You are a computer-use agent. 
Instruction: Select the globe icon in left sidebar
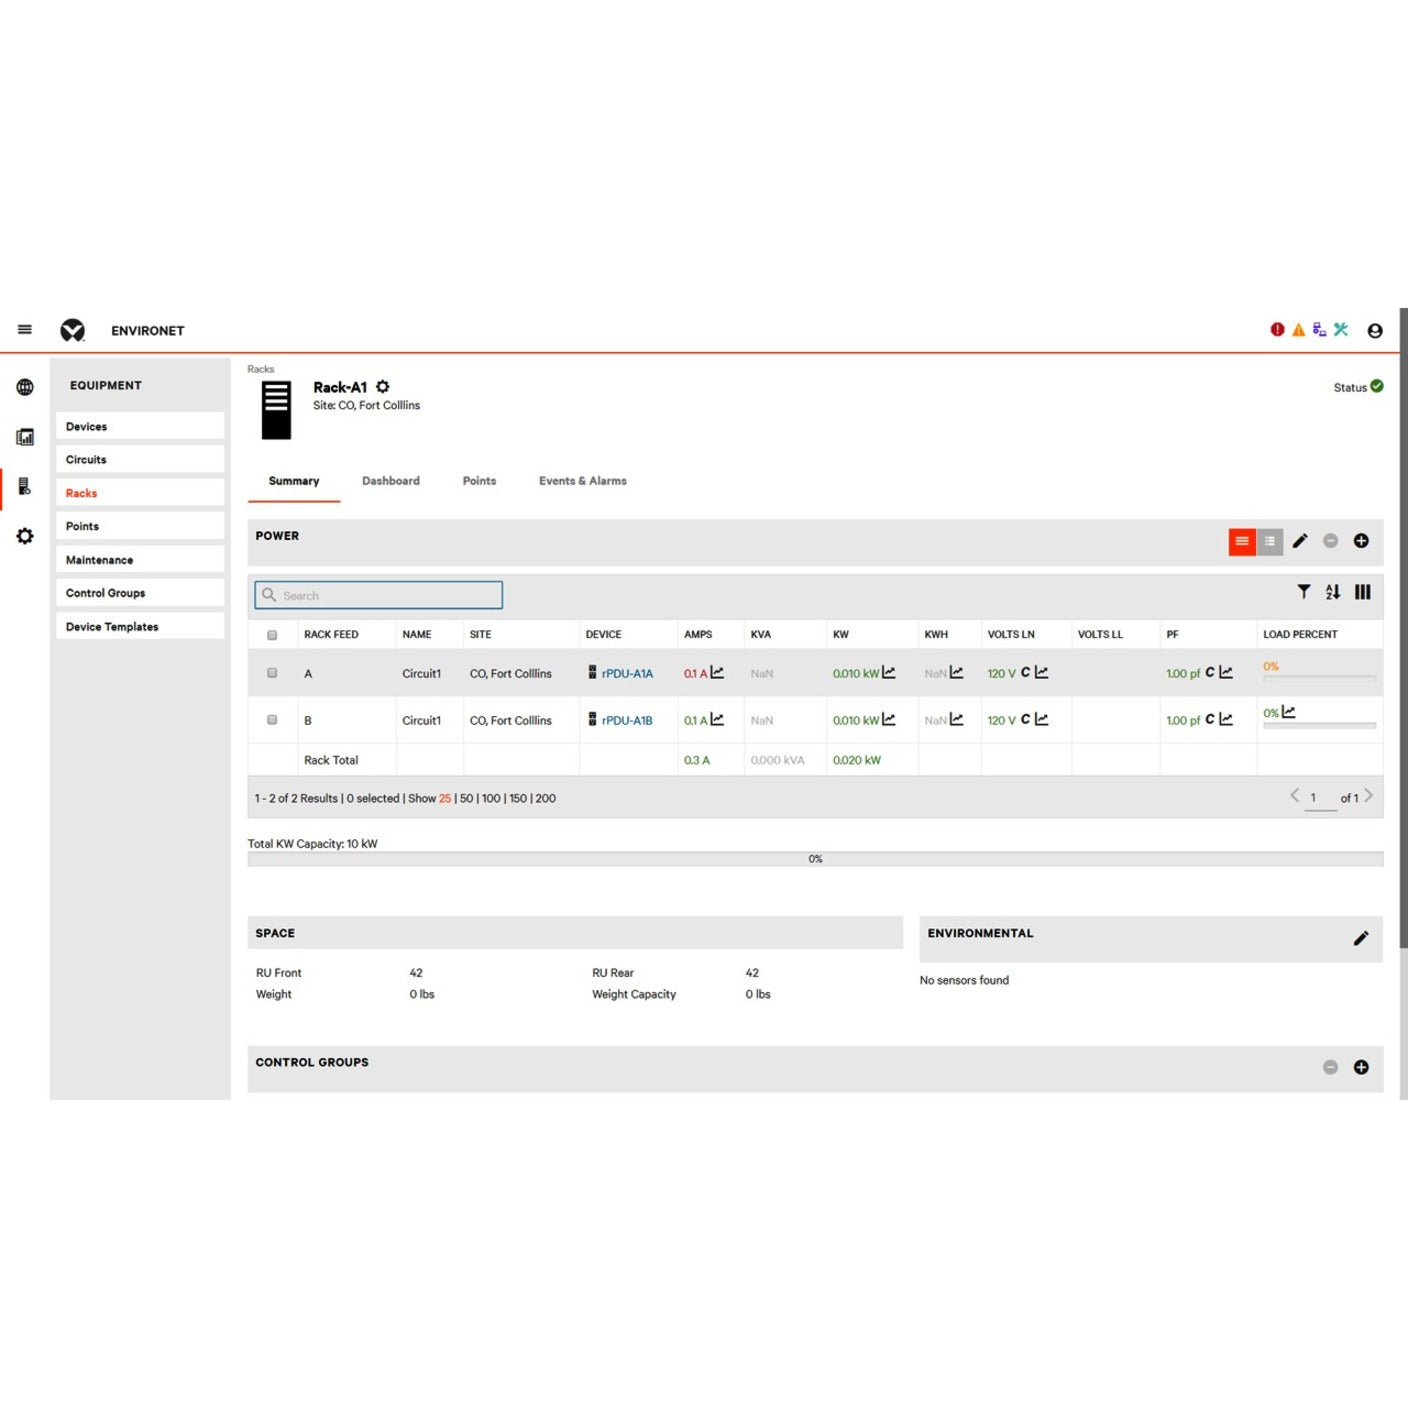click(25, 386)
